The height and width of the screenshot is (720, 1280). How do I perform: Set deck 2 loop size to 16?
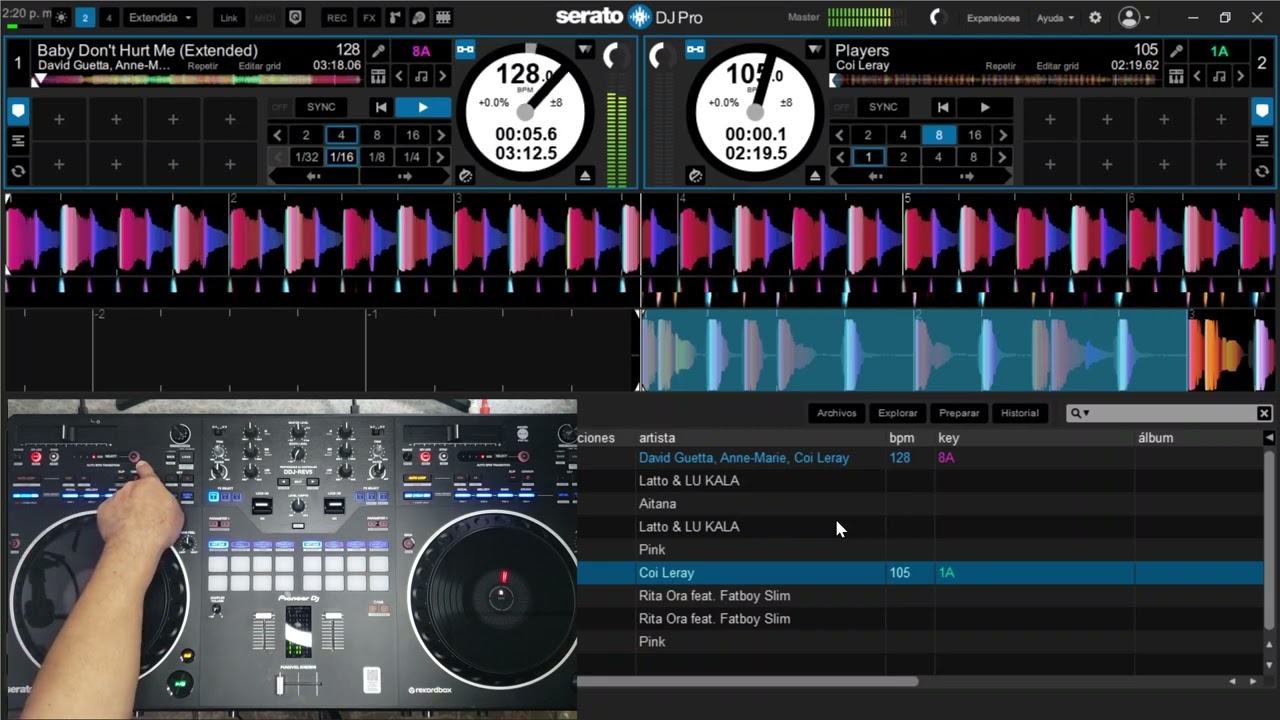click(974, 135)
